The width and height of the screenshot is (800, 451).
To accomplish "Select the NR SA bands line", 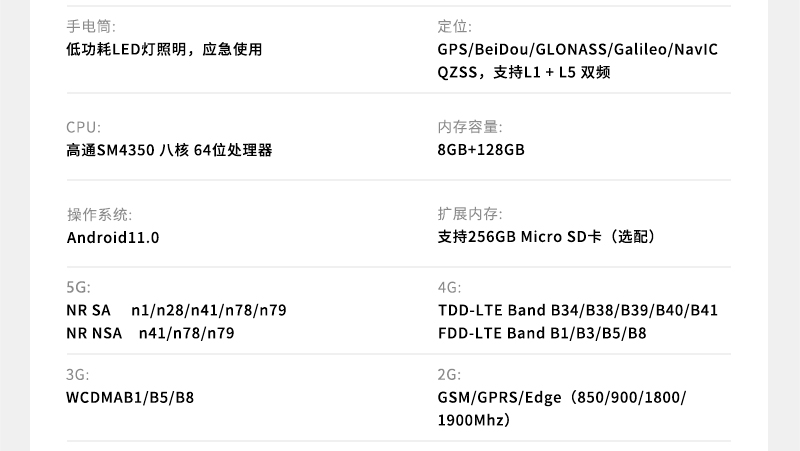I will click(176, 310).
